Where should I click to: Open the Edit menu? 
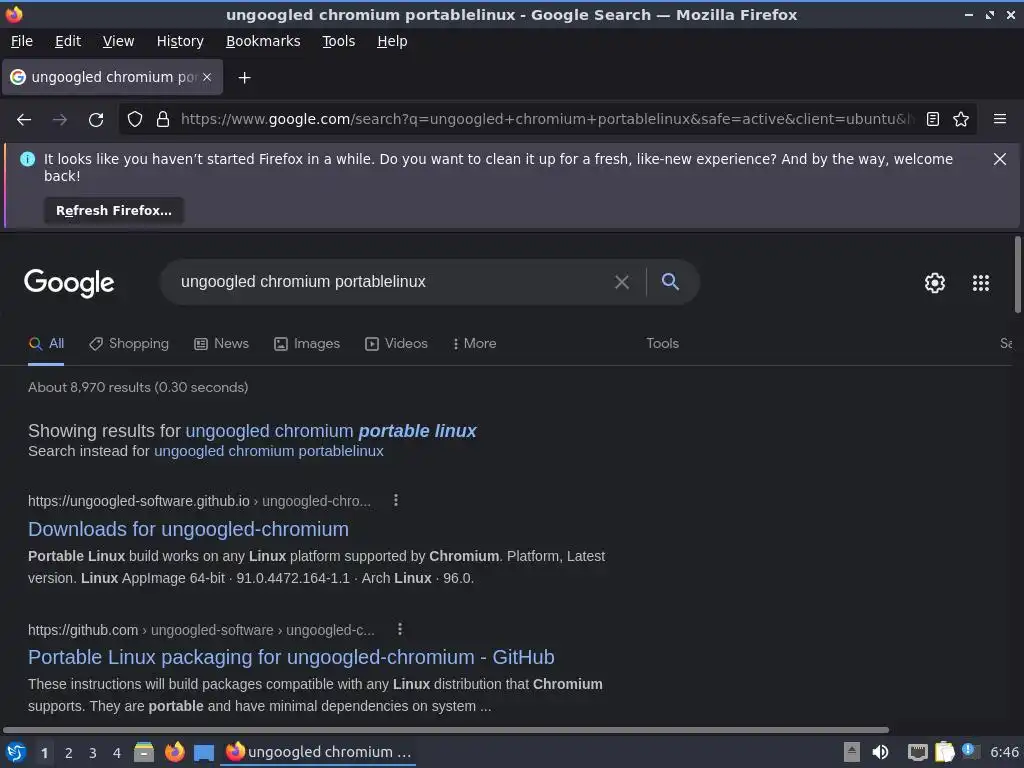(68, 41)
